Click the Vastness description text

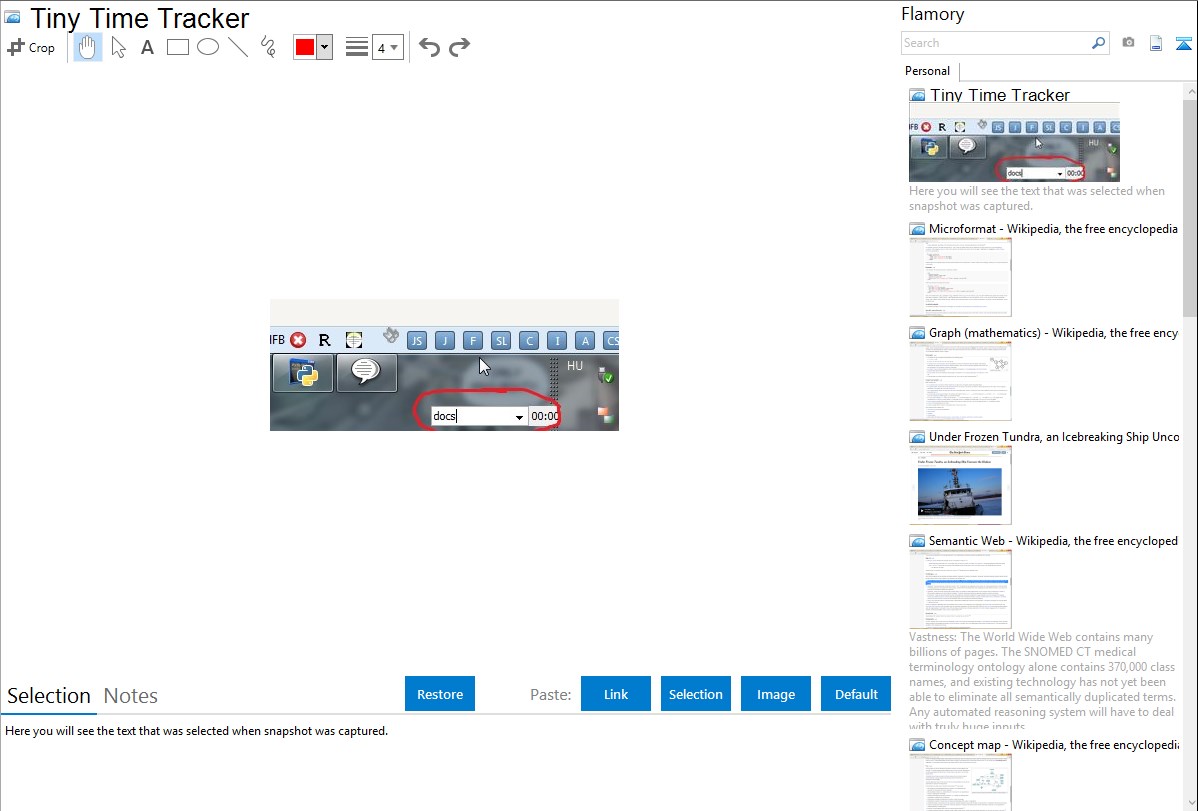pyautogui.click(x=1042, y=682)
